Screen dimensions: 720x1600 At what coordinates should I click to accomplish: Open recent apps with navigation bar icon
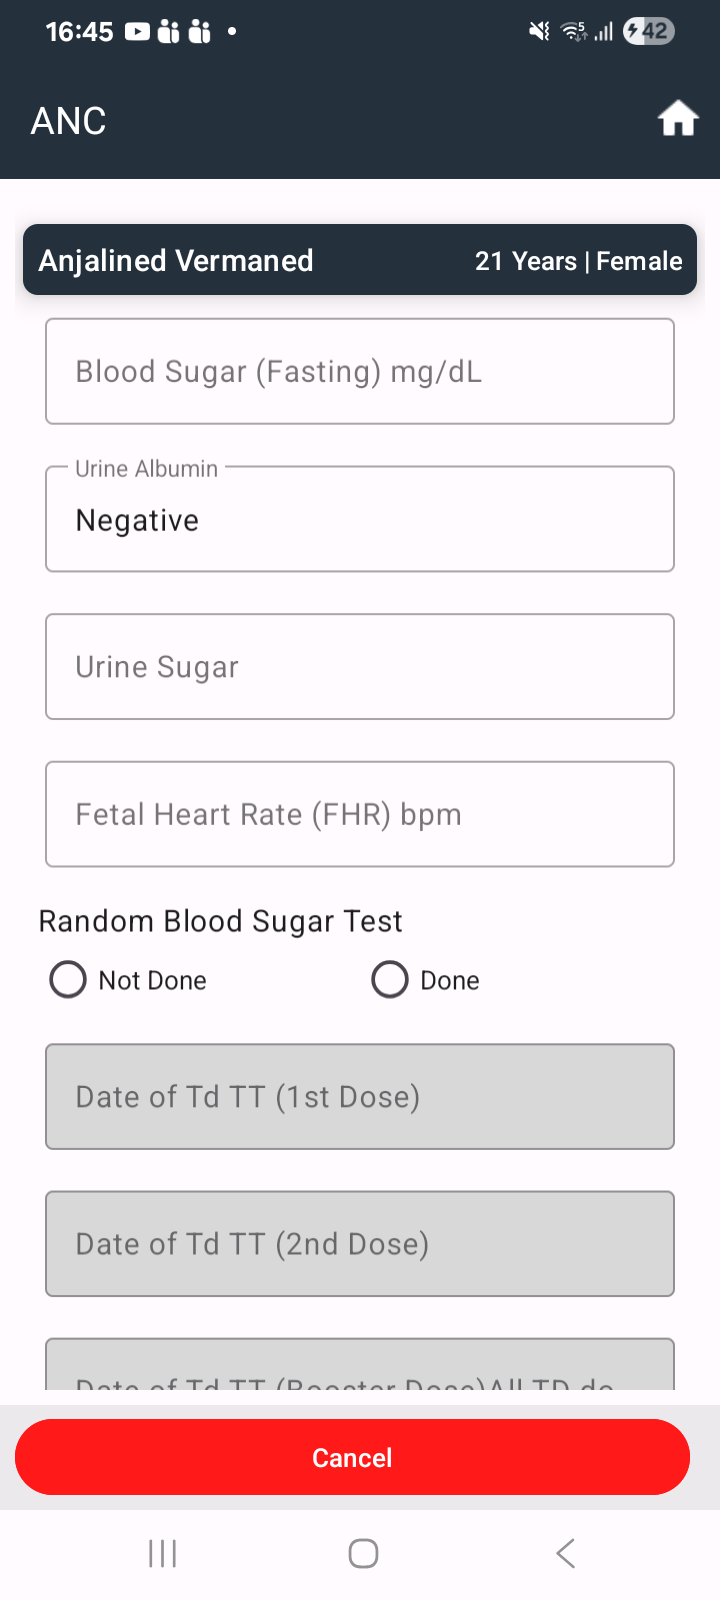pyautogui.click(x=162, y=1553)
